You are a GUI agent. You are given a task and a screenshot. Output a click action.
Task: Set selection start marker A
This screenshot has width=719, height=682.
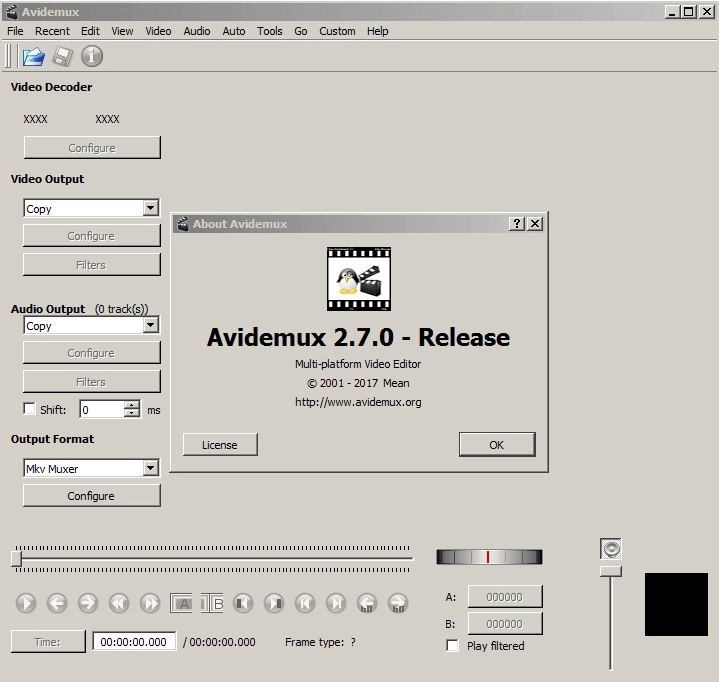(x=181, y=603)
